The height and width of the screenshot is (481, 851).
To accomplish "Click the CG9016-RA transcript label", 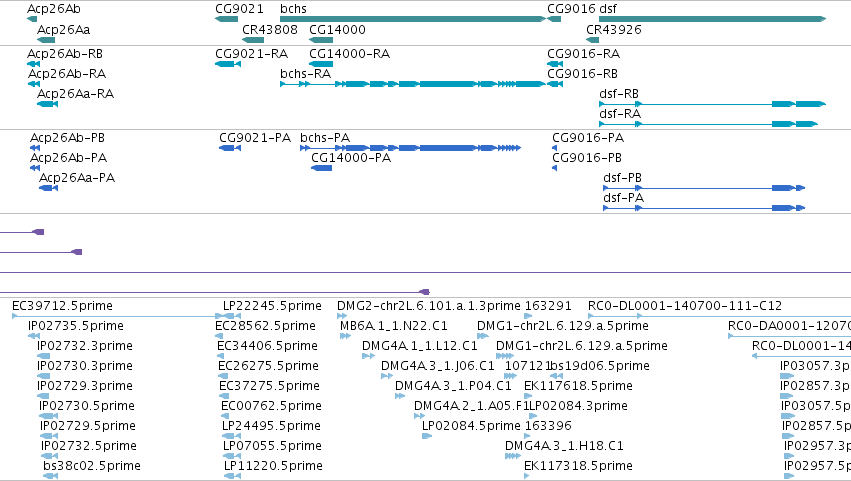I will (583, 54).
